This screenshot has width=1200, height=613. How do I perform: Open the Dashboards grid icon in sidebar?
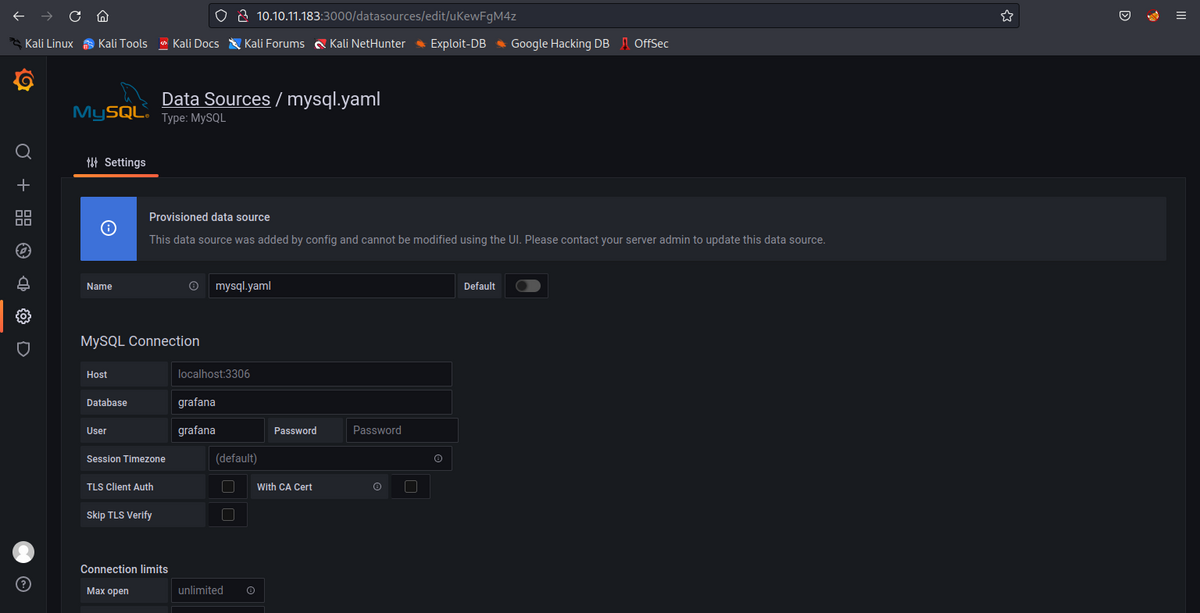pos(24,218)
